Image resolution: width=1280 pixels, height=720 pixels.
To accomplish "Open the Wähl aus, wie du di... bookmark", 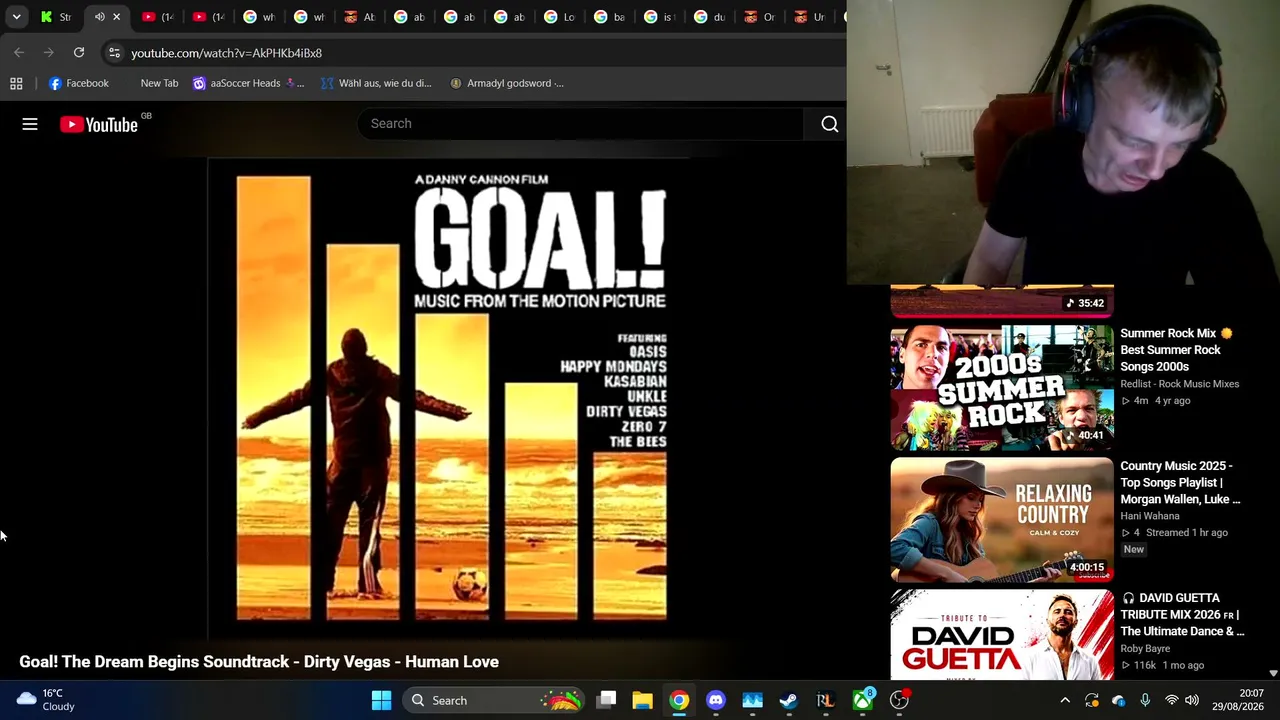I will [376, 83].
